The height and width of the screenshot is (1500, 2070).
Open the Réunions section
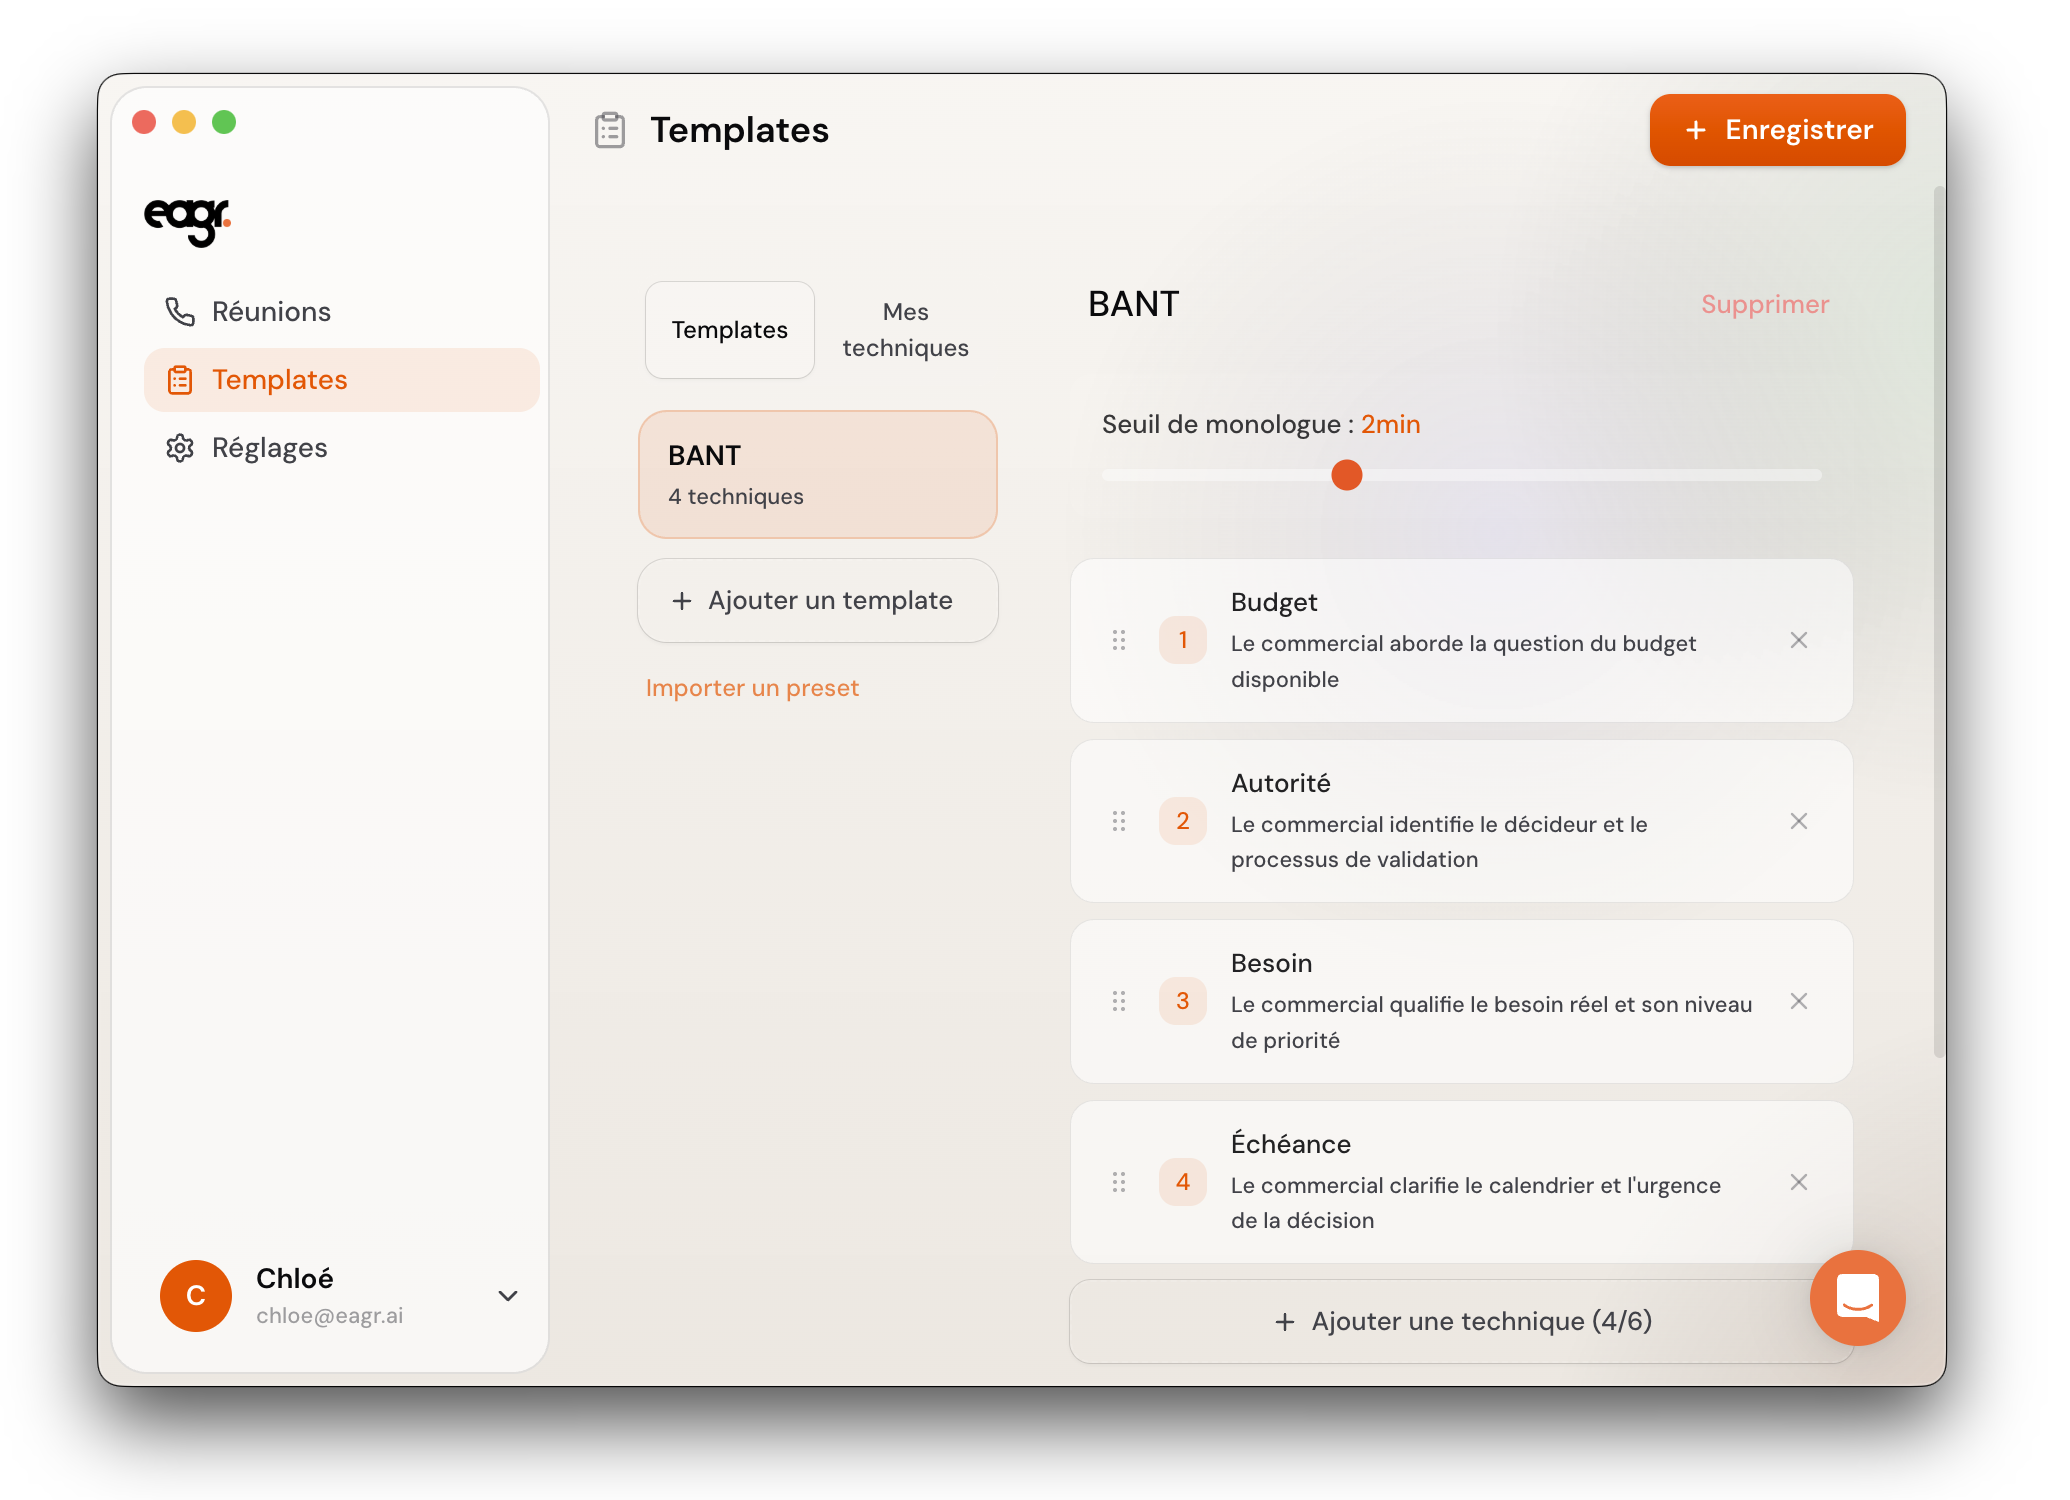point(270,312)
